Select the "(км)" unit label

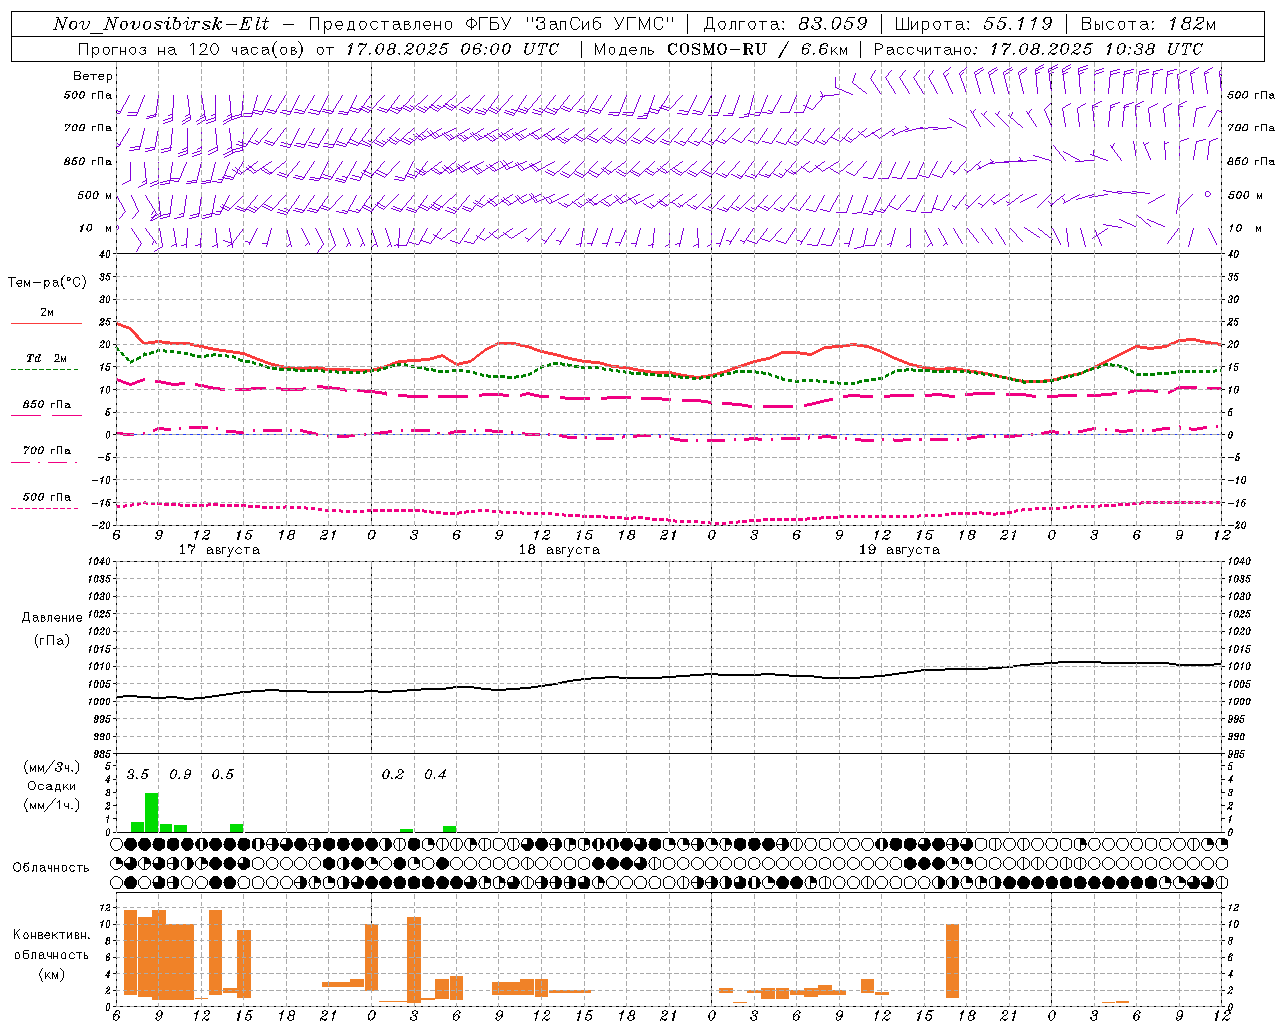pyautogui.click(x=52, y=974)
